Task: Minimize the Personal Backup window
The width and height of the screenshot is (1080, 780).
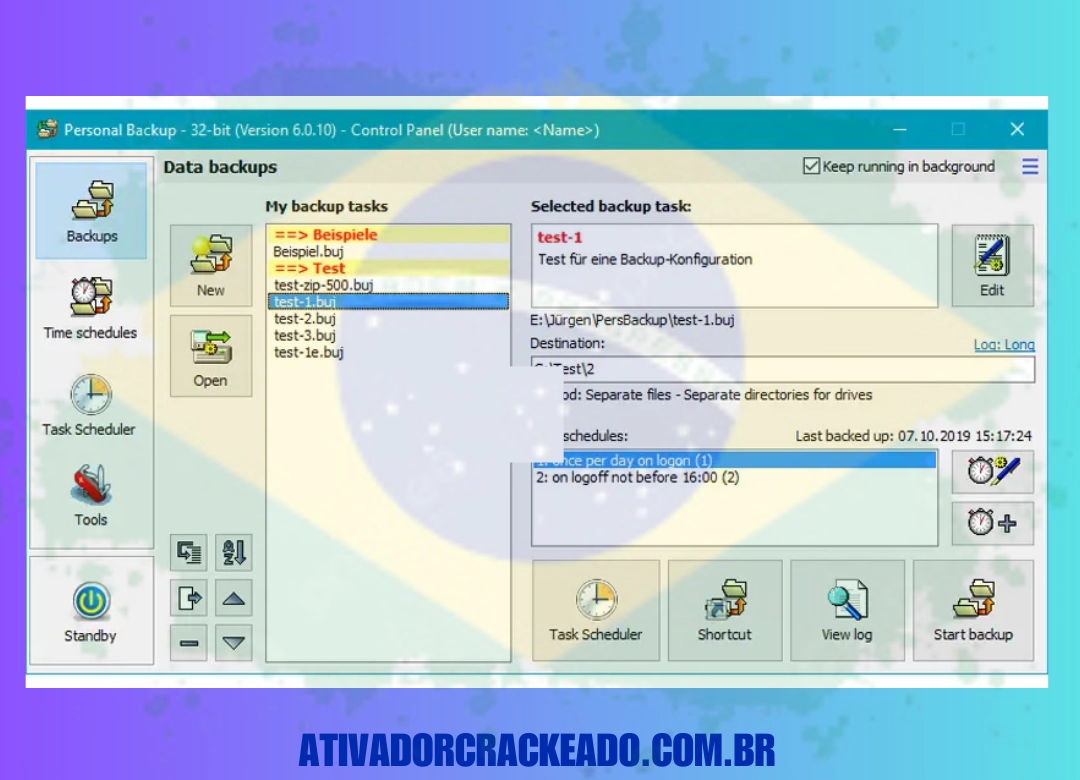Action: pyautogui.click(x=900, y=129)
